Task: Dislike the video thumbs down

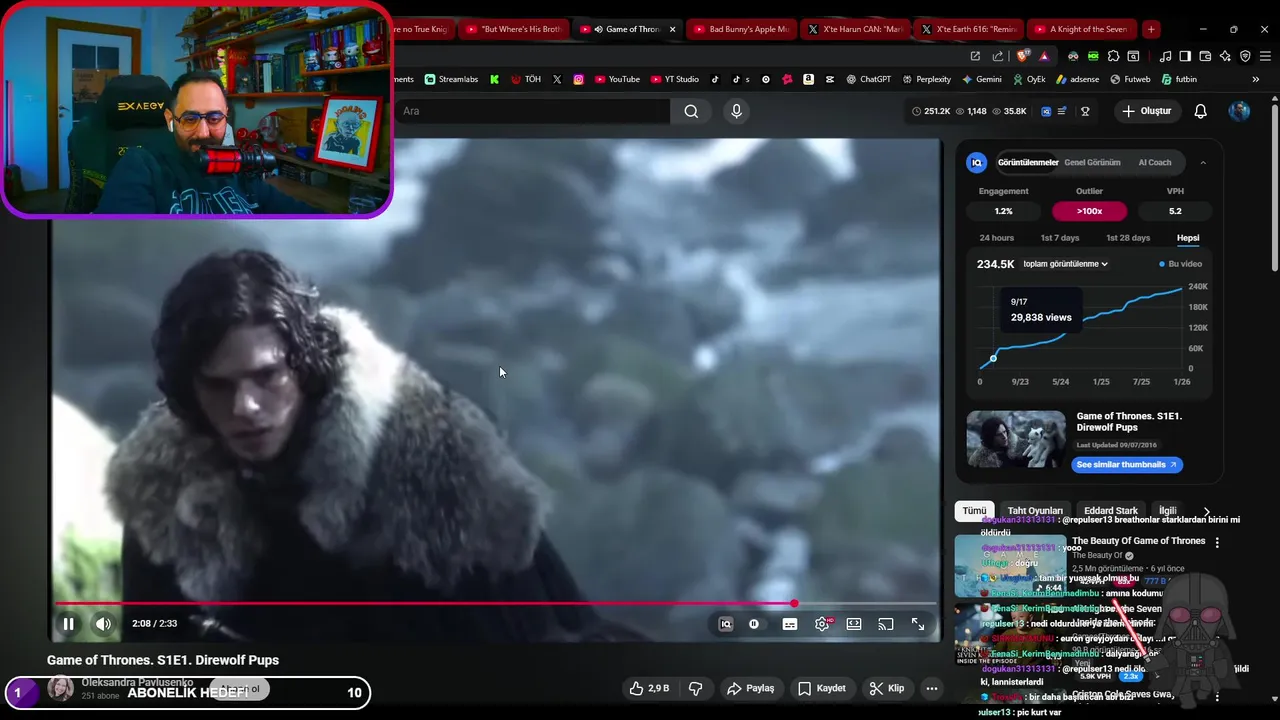Action: pos(695,688)
